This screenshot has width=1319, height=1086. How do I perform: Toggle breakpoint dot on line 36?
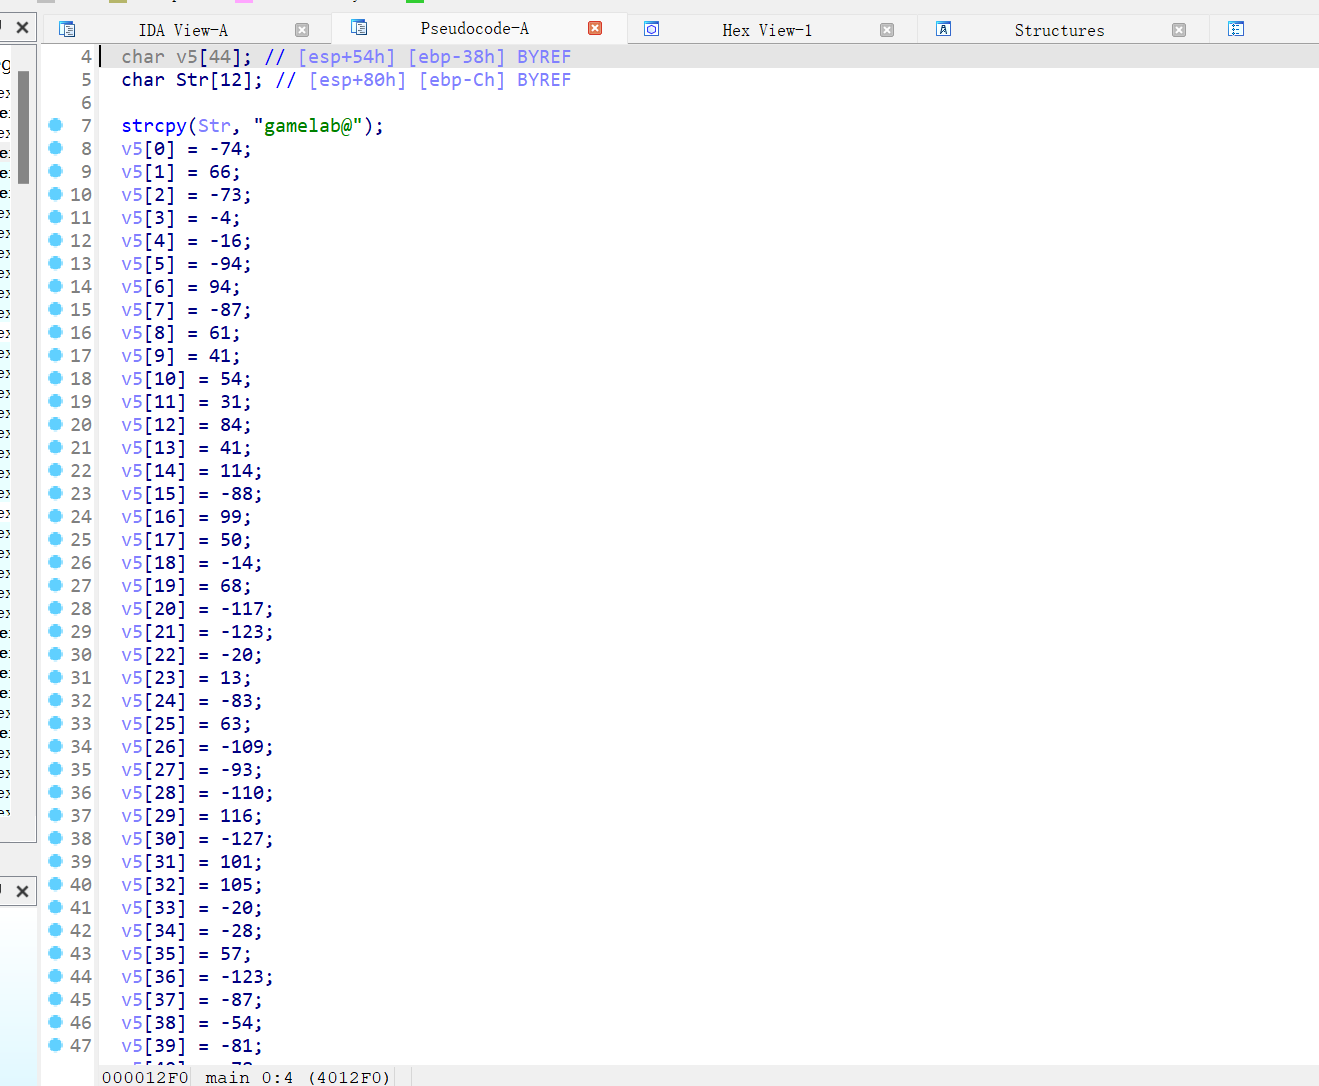(56, 792)
